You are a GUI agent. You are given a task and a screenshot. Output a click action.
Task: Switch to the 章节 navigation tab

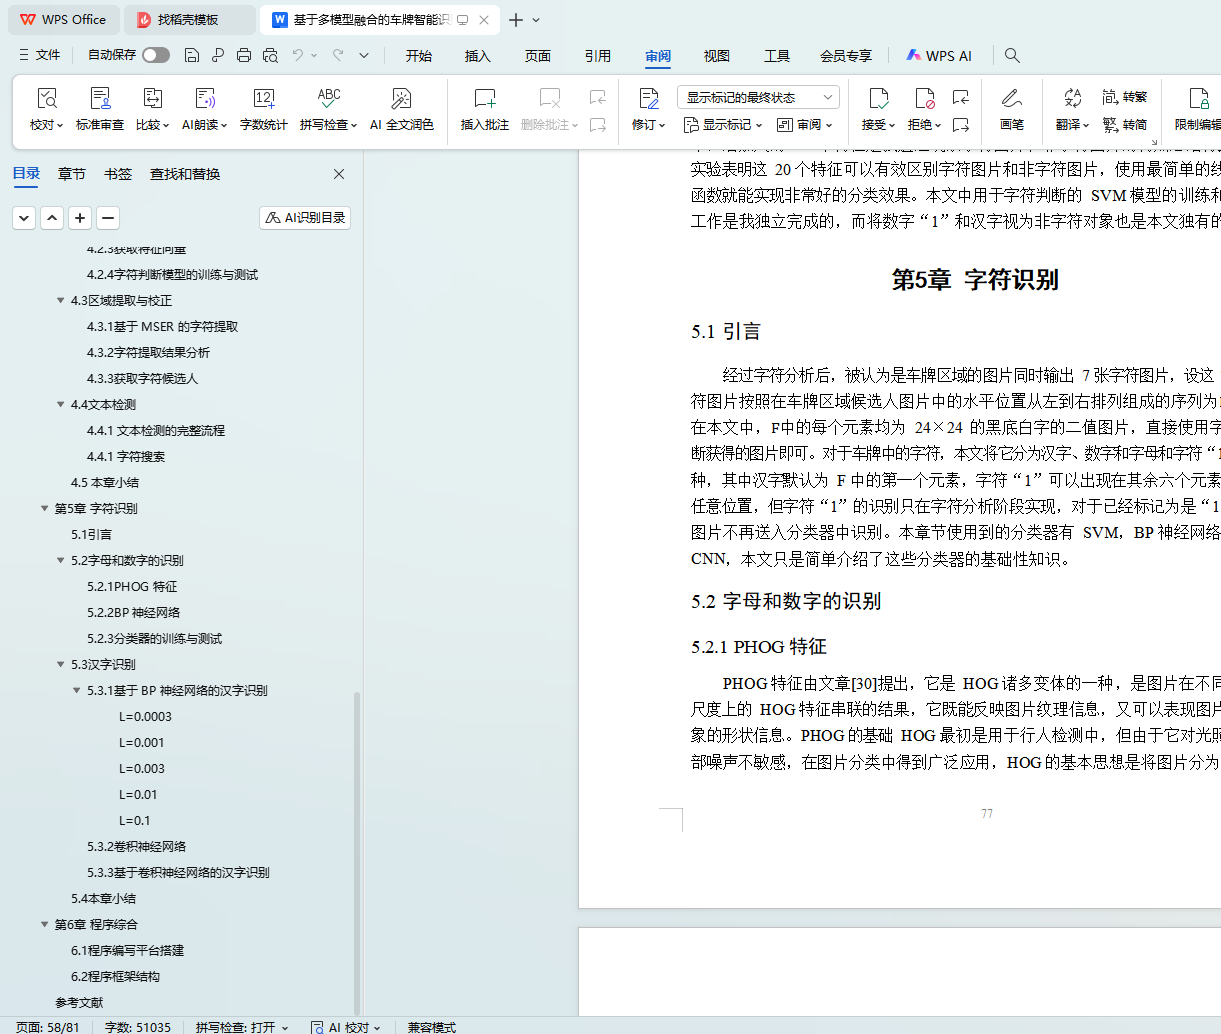pyautogui.click(x=72, y=174)
